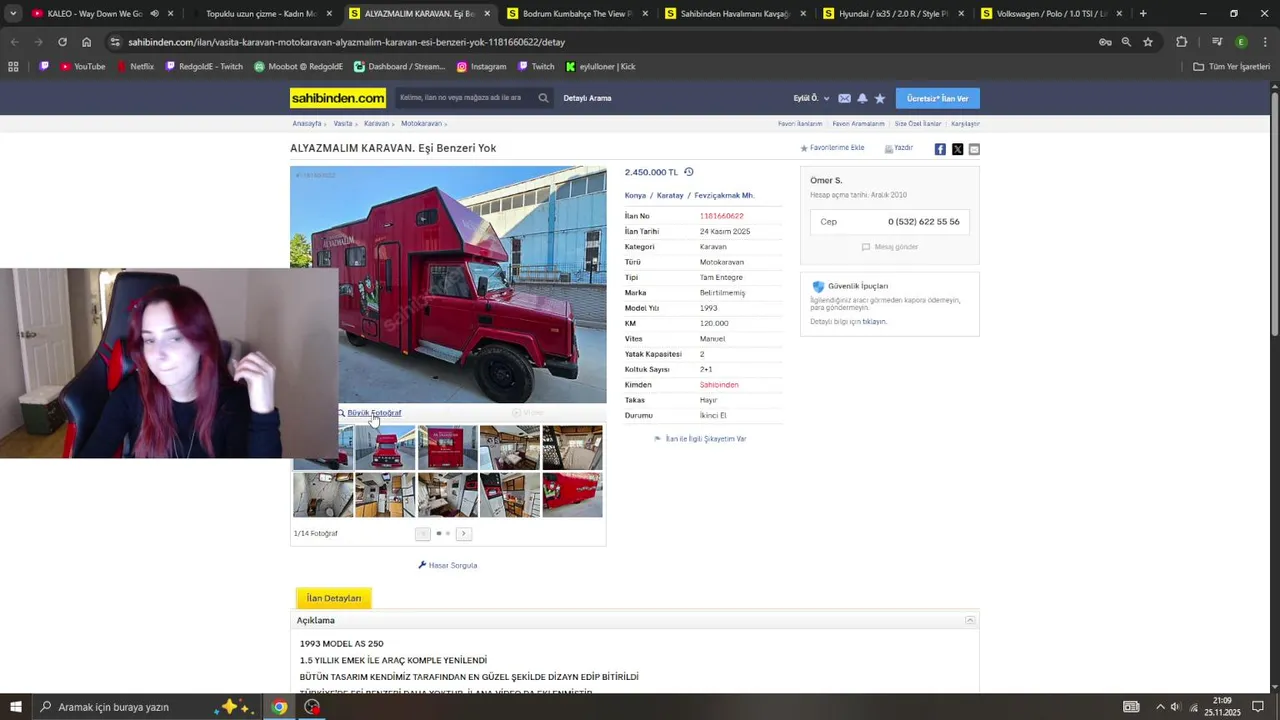Open price history clock icon
1280x720 pixels.
688,172
